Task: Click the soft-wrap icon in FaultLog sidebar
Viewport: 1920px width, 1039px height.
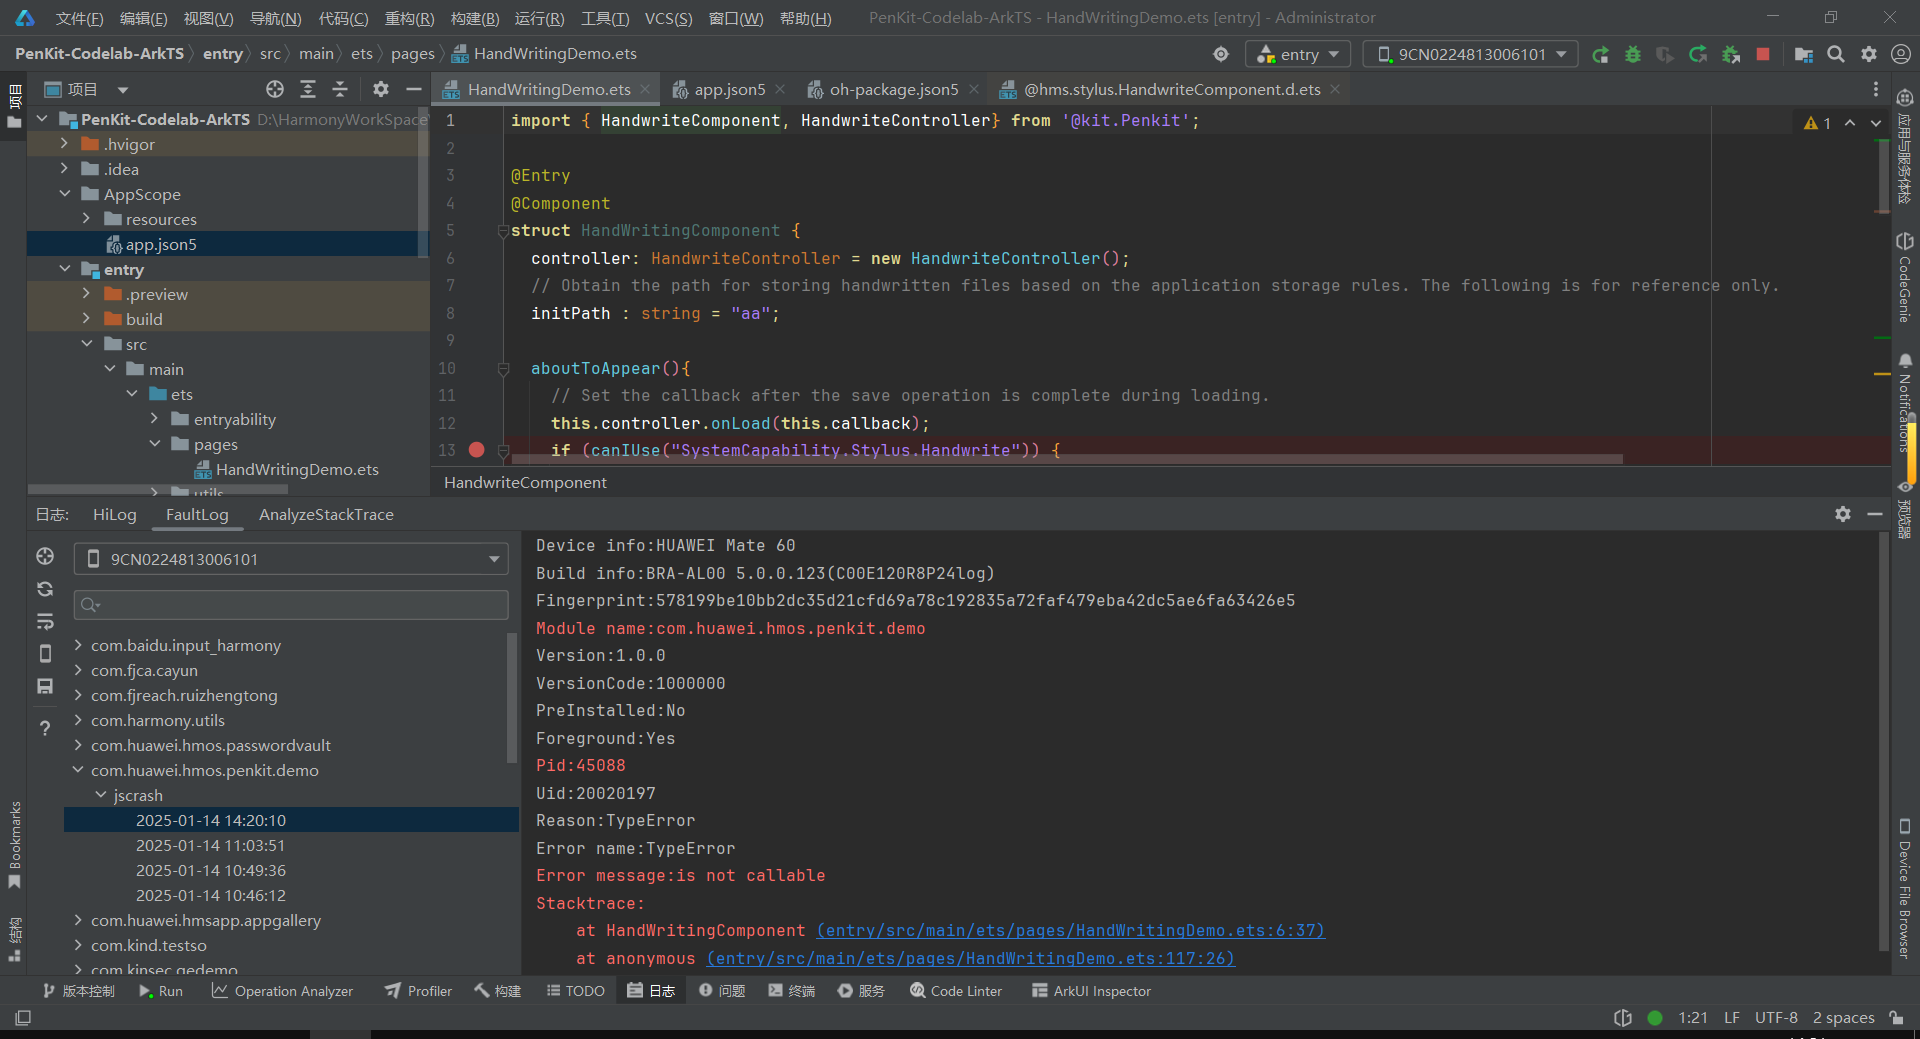Action: point(45,622)
